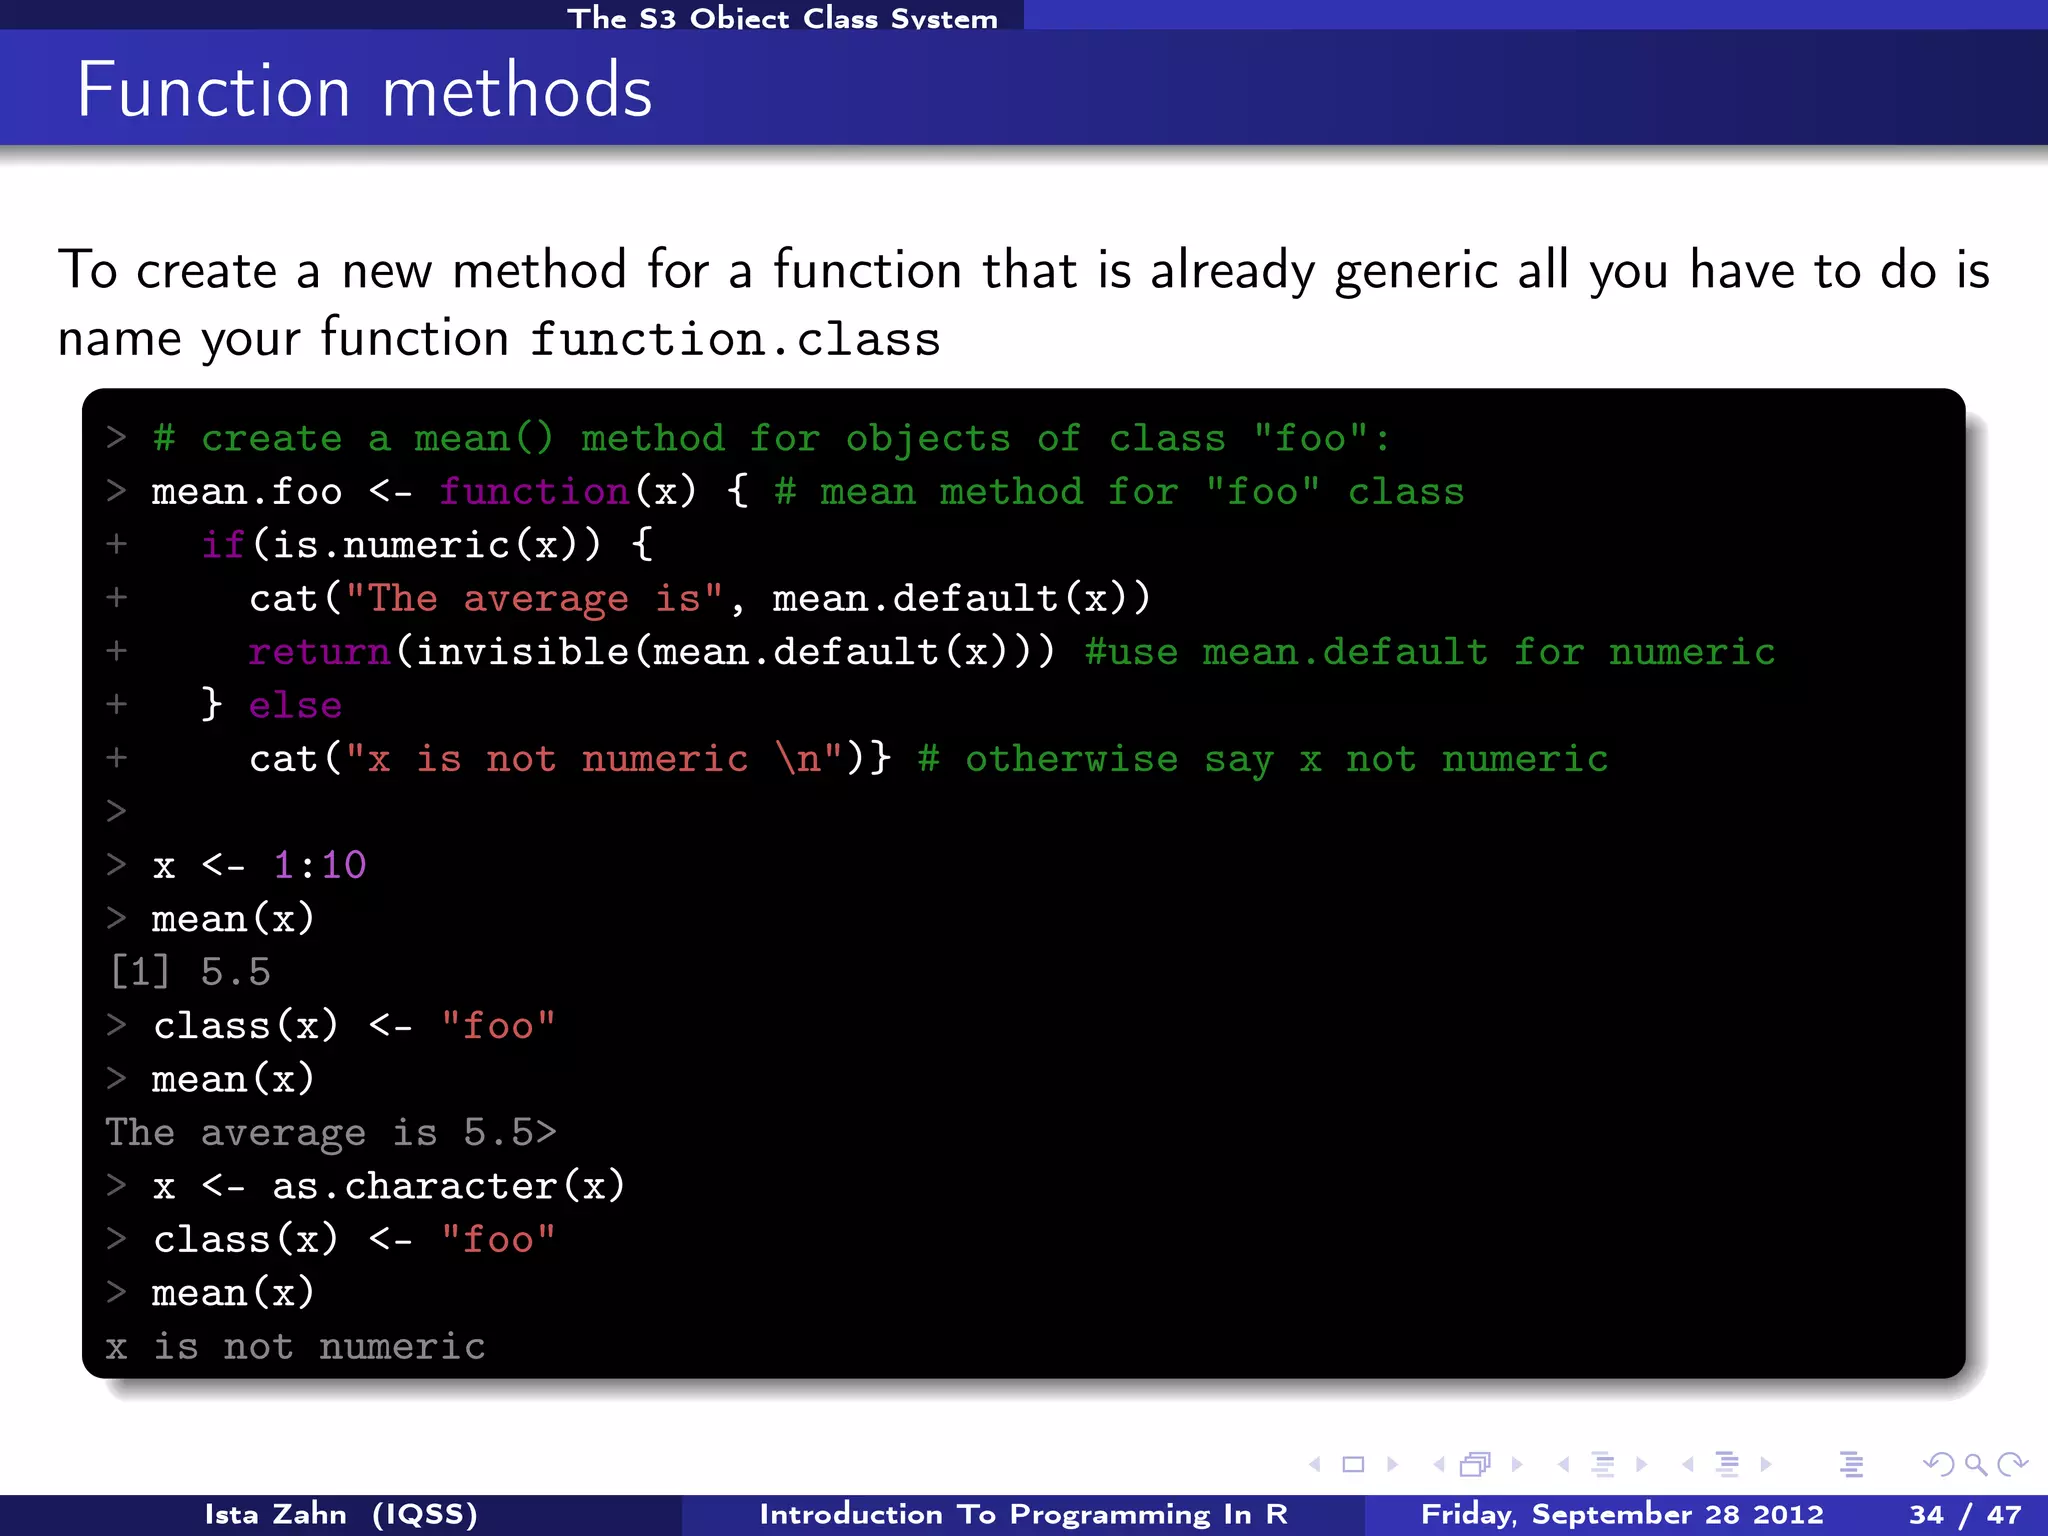Go to next subsection arrow
Viewport: 2048px width, 1536px height.
(1641, 1465)
